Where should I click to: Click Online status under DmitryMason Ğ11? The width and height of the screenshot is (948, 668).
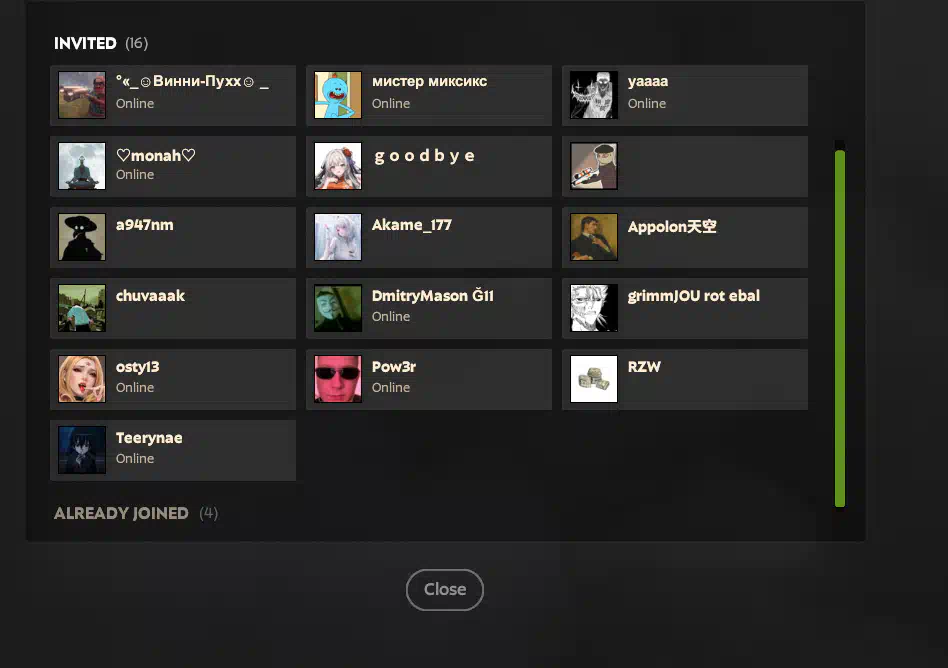[391, 317]
